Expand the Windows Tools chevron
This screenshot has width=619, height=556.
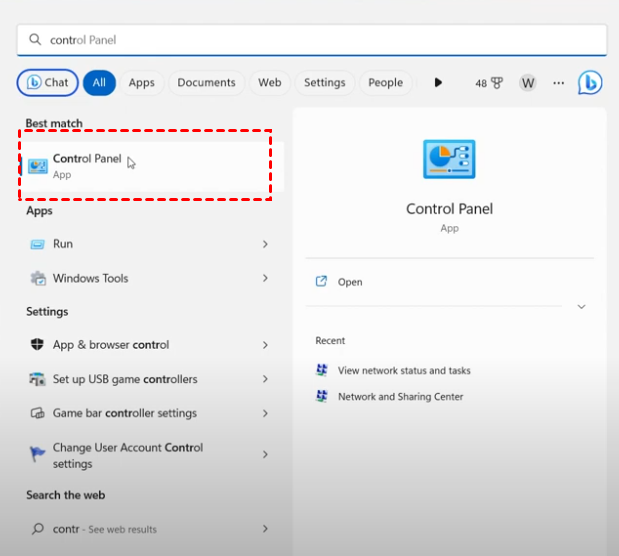click(x=265, y=278)
